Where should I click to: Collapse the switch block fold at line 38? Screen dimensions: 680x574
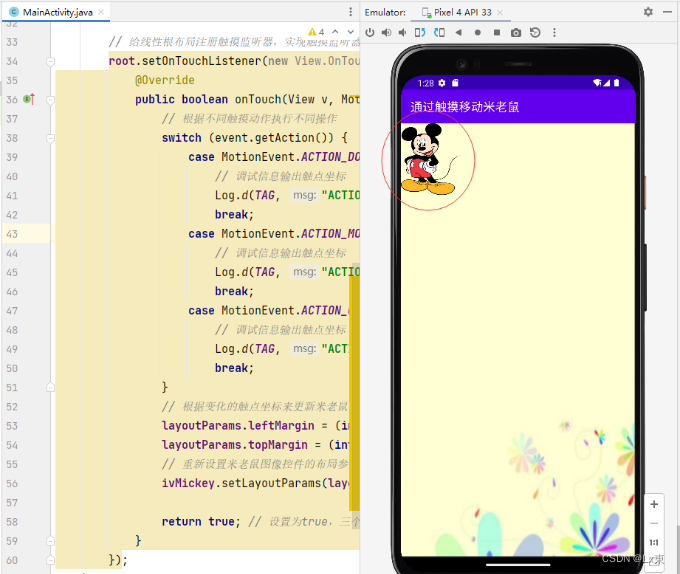pyautogui.click(x=50, y=138)
